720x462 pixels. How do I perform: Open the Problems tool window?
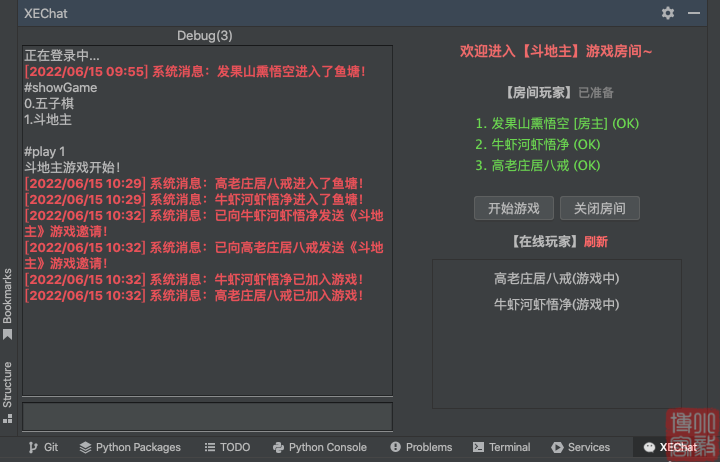point(421,447)
